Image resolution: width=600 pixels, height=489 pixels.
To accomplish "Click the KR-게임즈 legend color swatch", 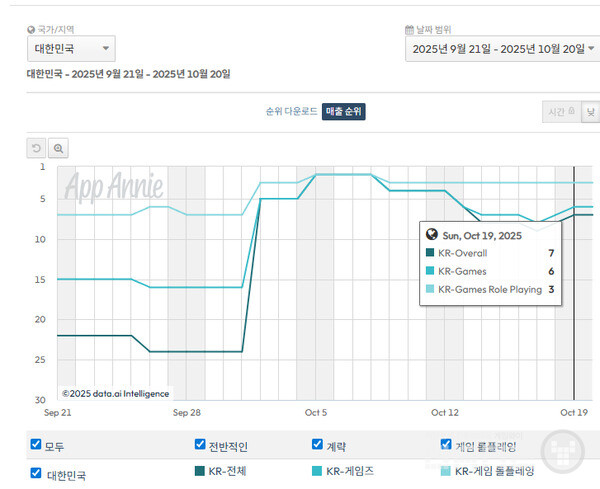I will pos(317,470).
